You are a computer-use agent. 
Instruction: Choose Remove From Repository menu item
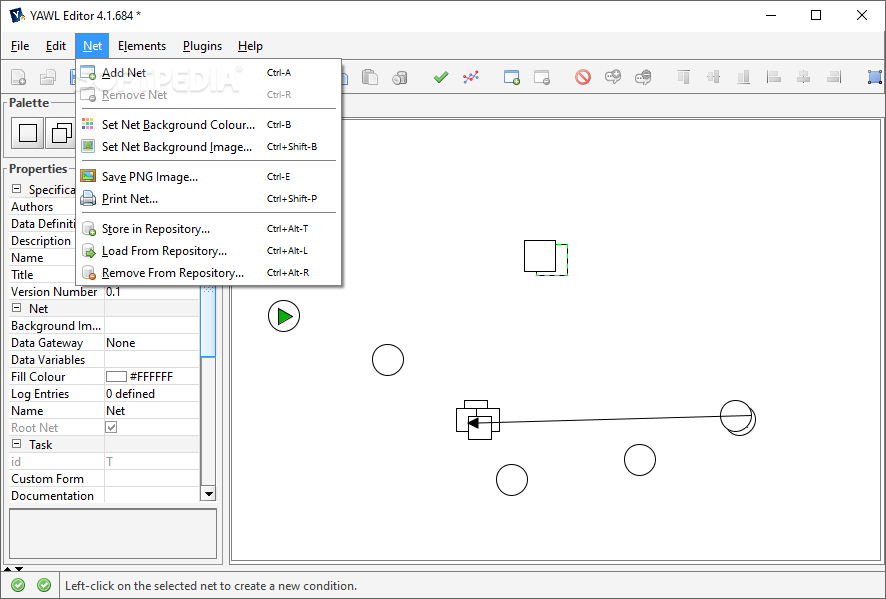209,273
